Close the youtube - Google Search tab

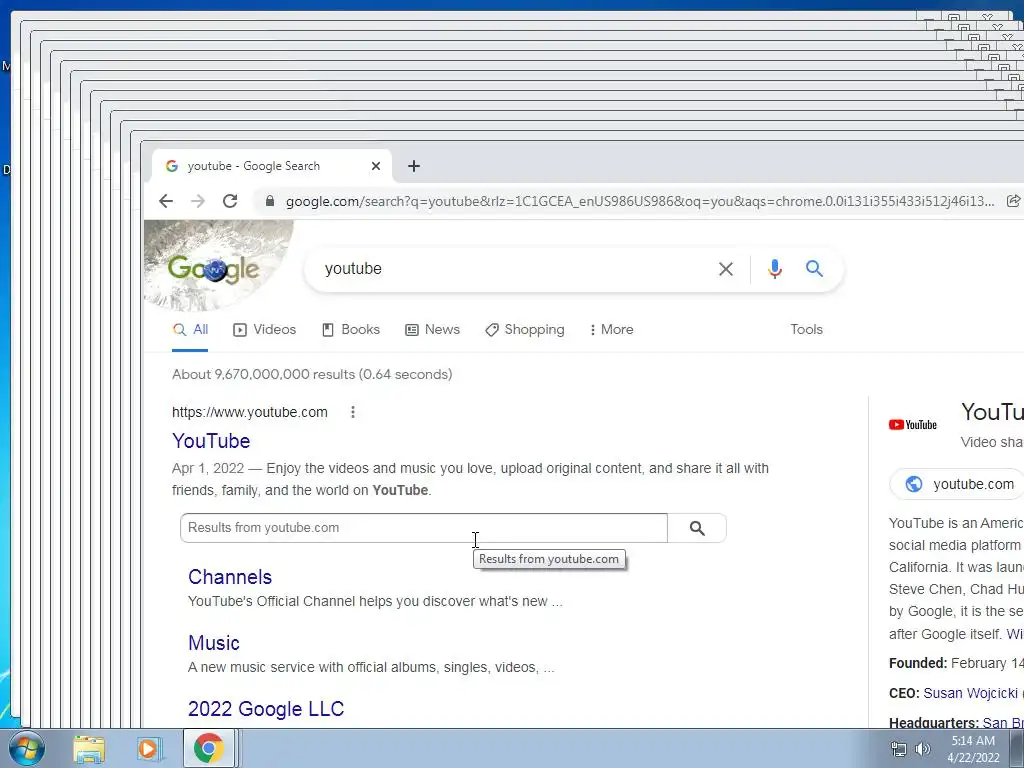[376, 166]
